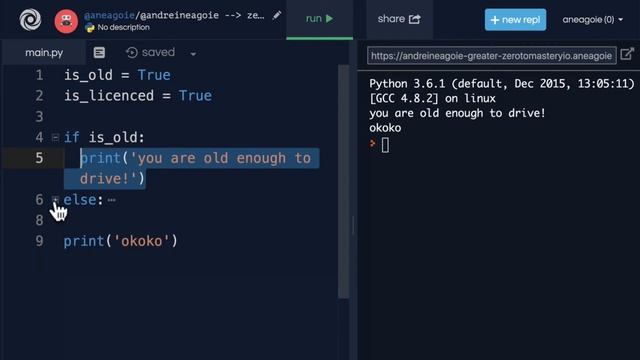Run the program with run button
The image size is (640, 360).
click(320, 19)
